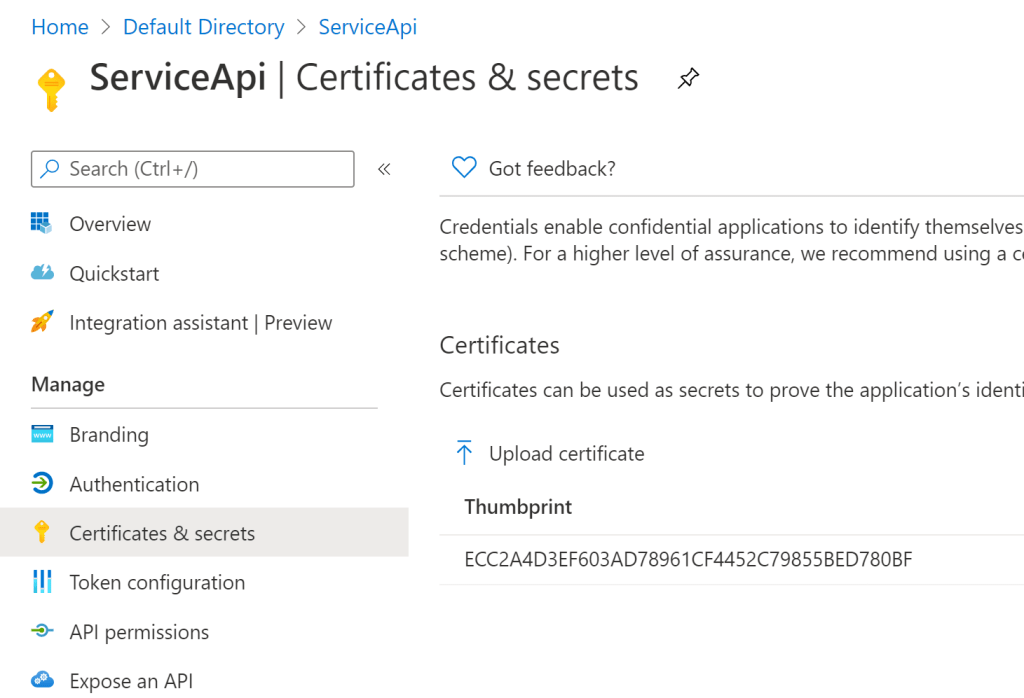Collapse the navigation pane with the double chevron
Viewport: 1024px width, 698px height.
384,169
